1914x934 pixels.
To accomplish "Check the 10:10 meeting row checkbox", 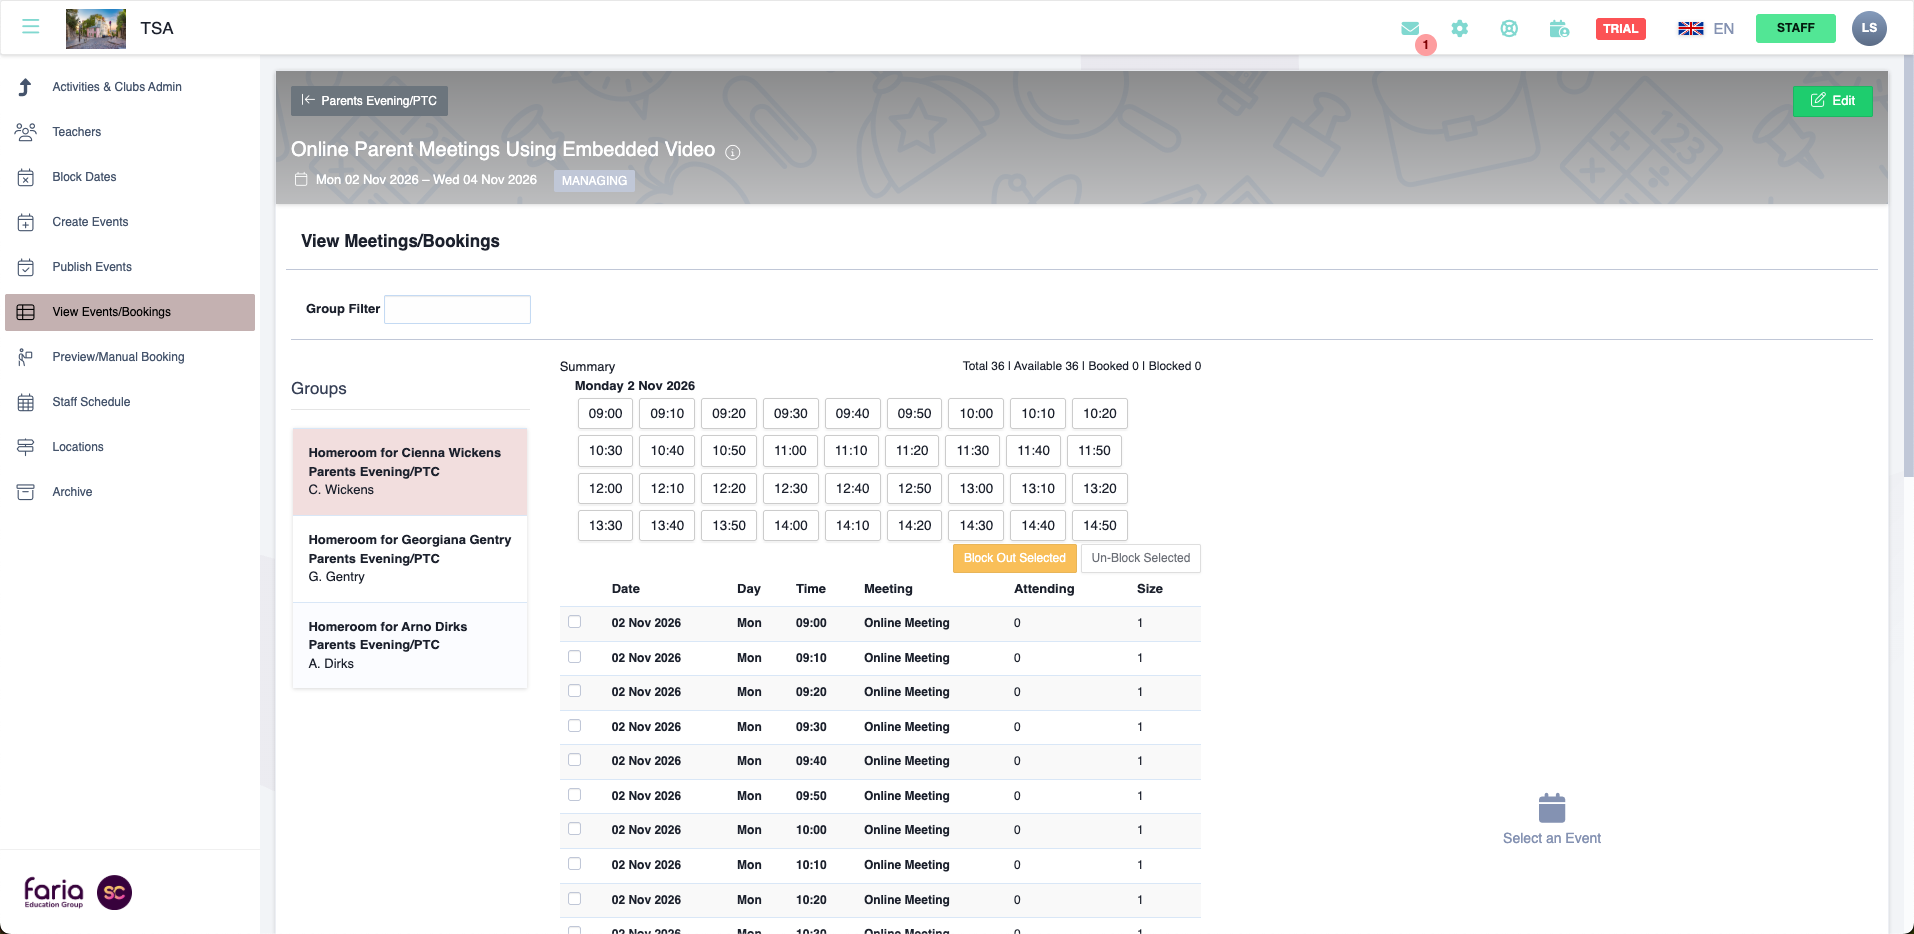I will [x=575, y=864].
